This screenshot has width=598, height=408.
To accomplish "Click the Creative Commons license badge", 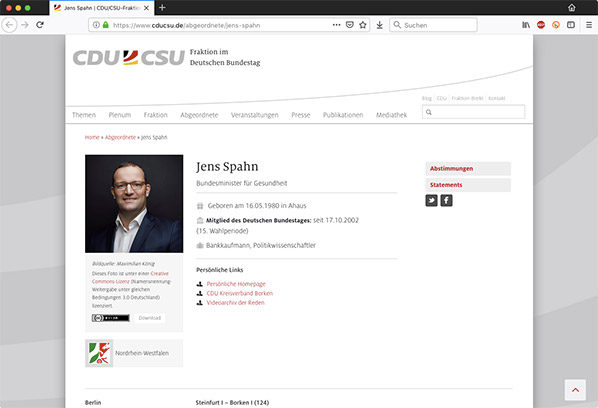I will 111,318.
